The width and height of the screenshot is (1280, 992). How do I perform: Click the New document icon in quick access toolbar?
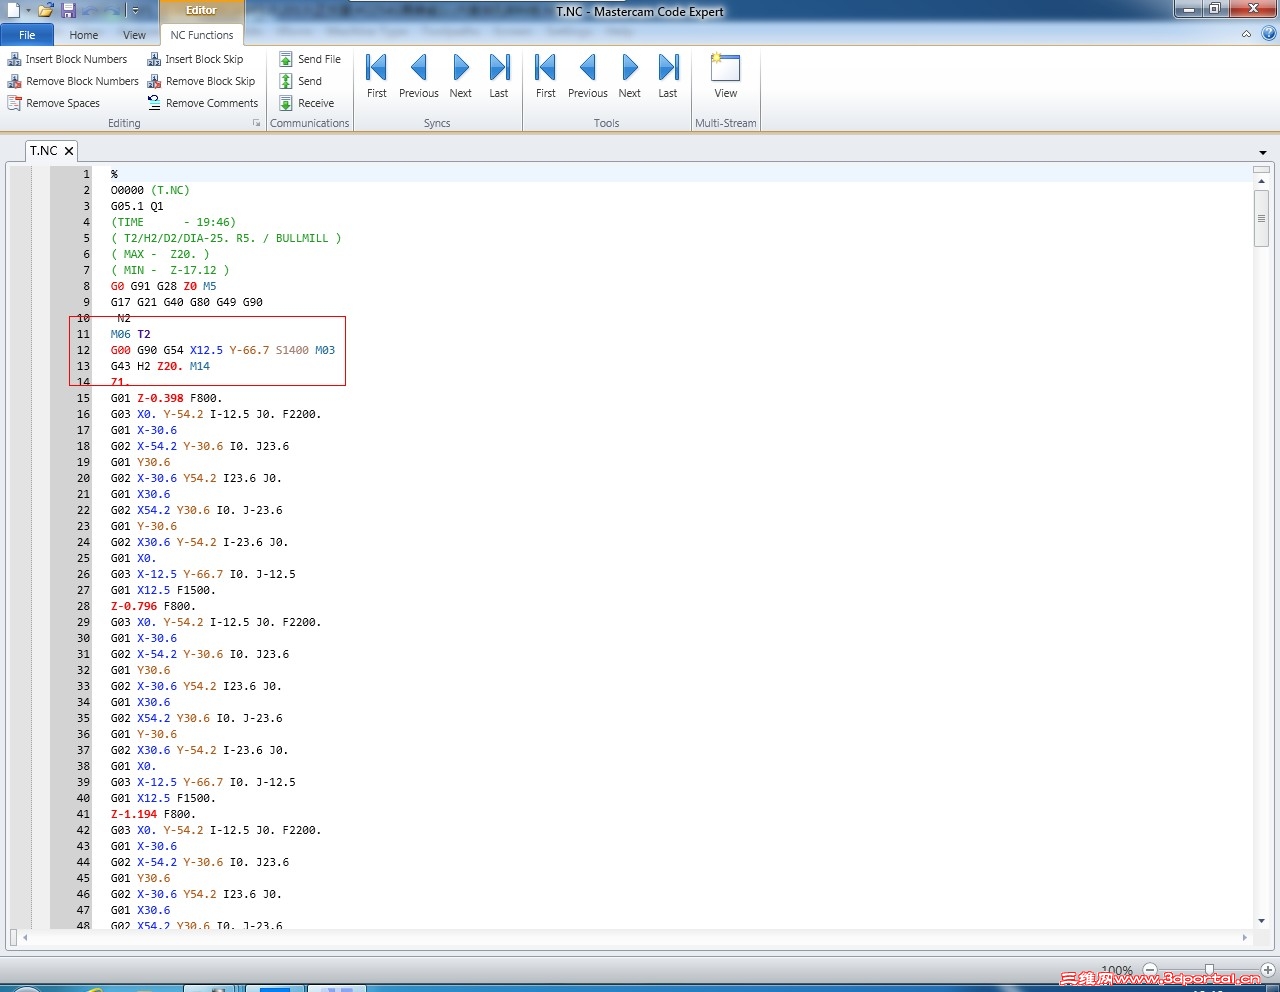pyautogui.click(x=13, y=11)
